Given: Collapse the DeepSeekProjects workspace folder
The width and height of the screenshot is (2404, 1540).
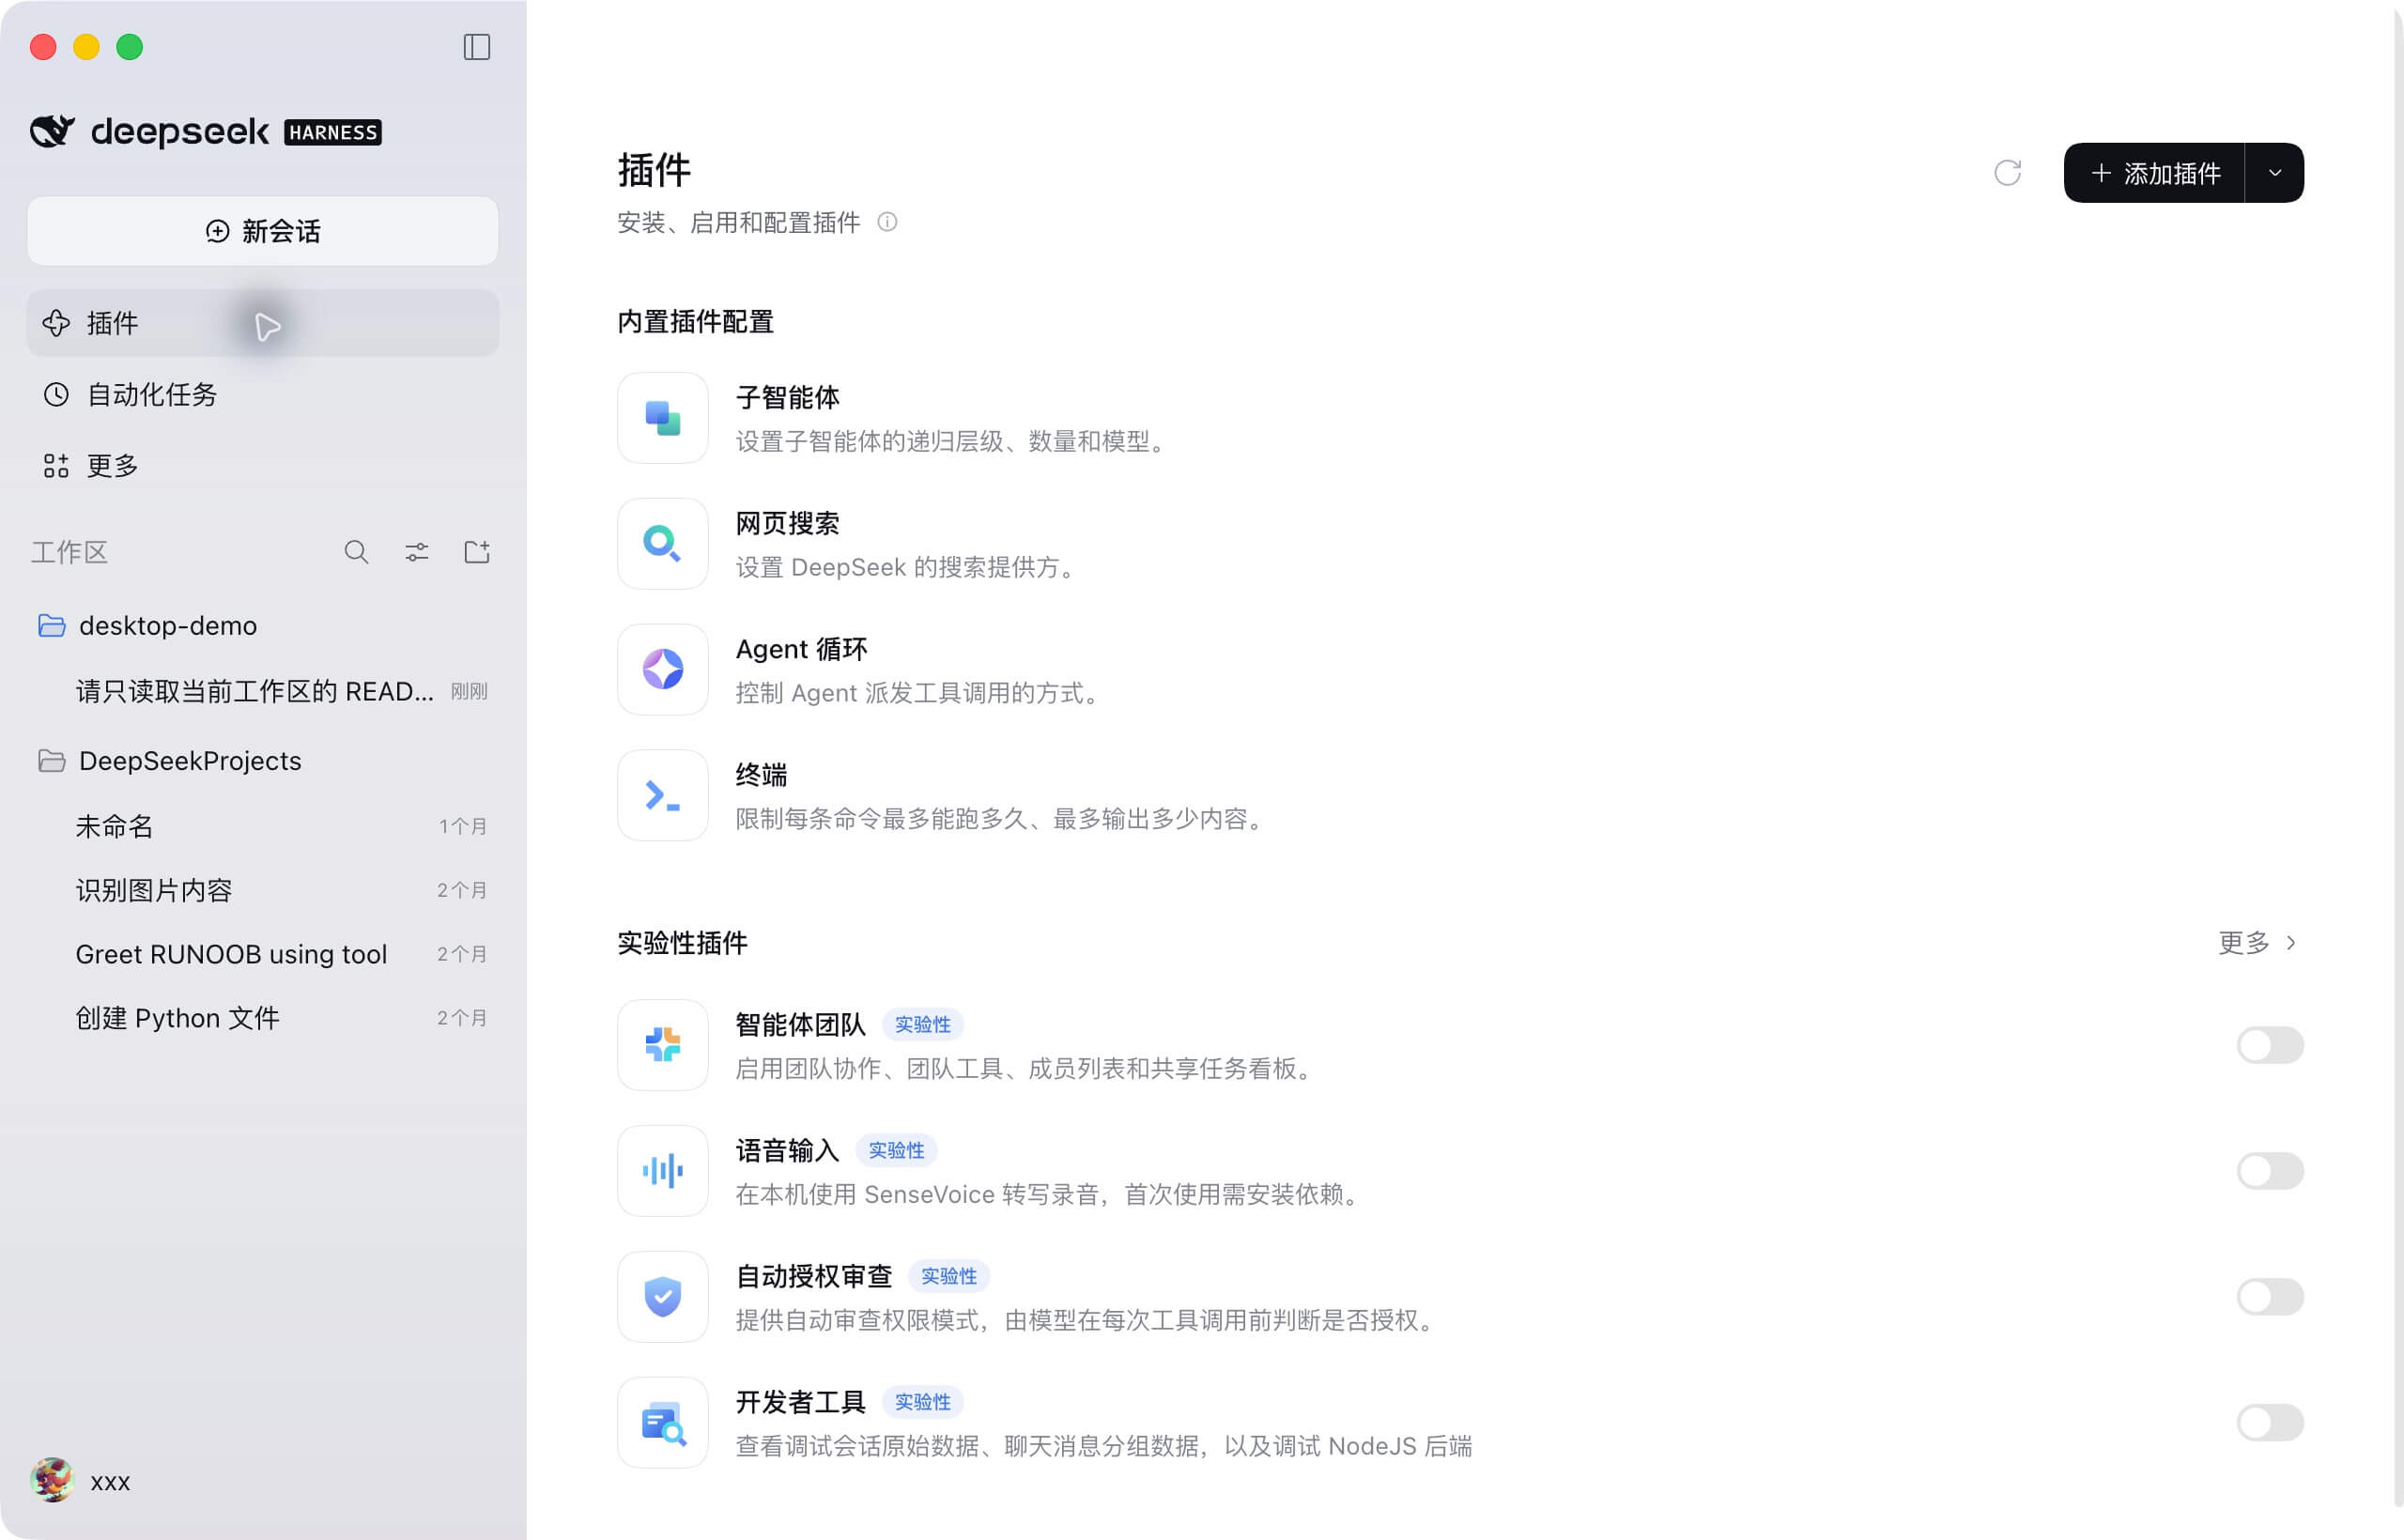Looking at the screenshot, I should pyautogui.click(x=52, y=761).
